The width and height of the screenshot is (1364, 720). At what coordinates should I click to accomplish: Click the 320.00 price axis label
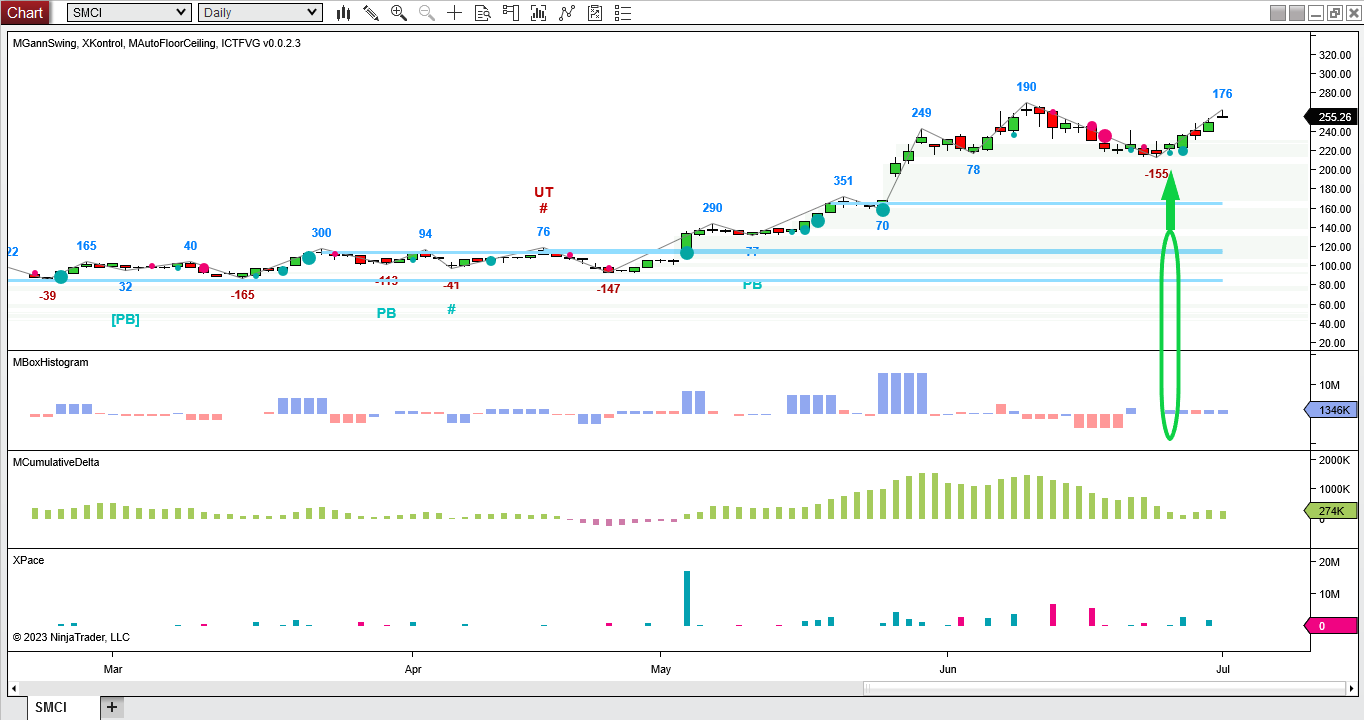tap(1334, 55)
